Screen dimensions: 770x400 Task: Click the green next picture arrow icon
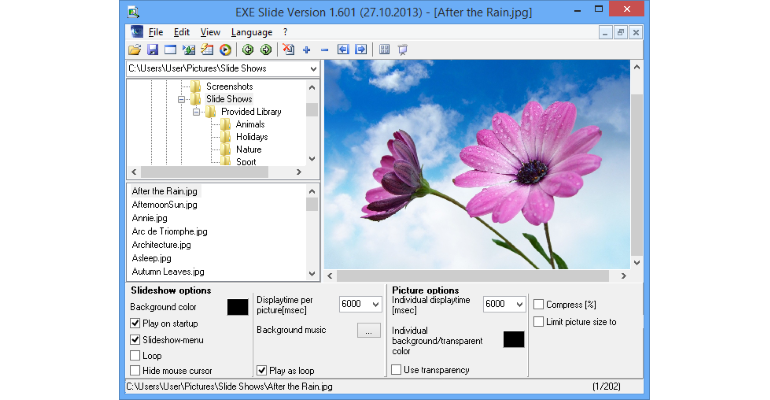coord(266,50)
